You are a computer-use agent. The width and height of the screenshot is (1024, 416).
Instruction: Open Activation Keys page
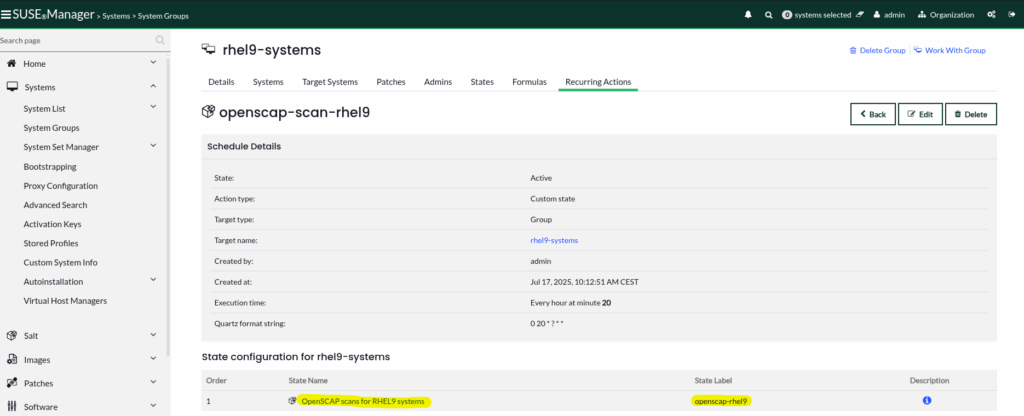tap(52, 224)
